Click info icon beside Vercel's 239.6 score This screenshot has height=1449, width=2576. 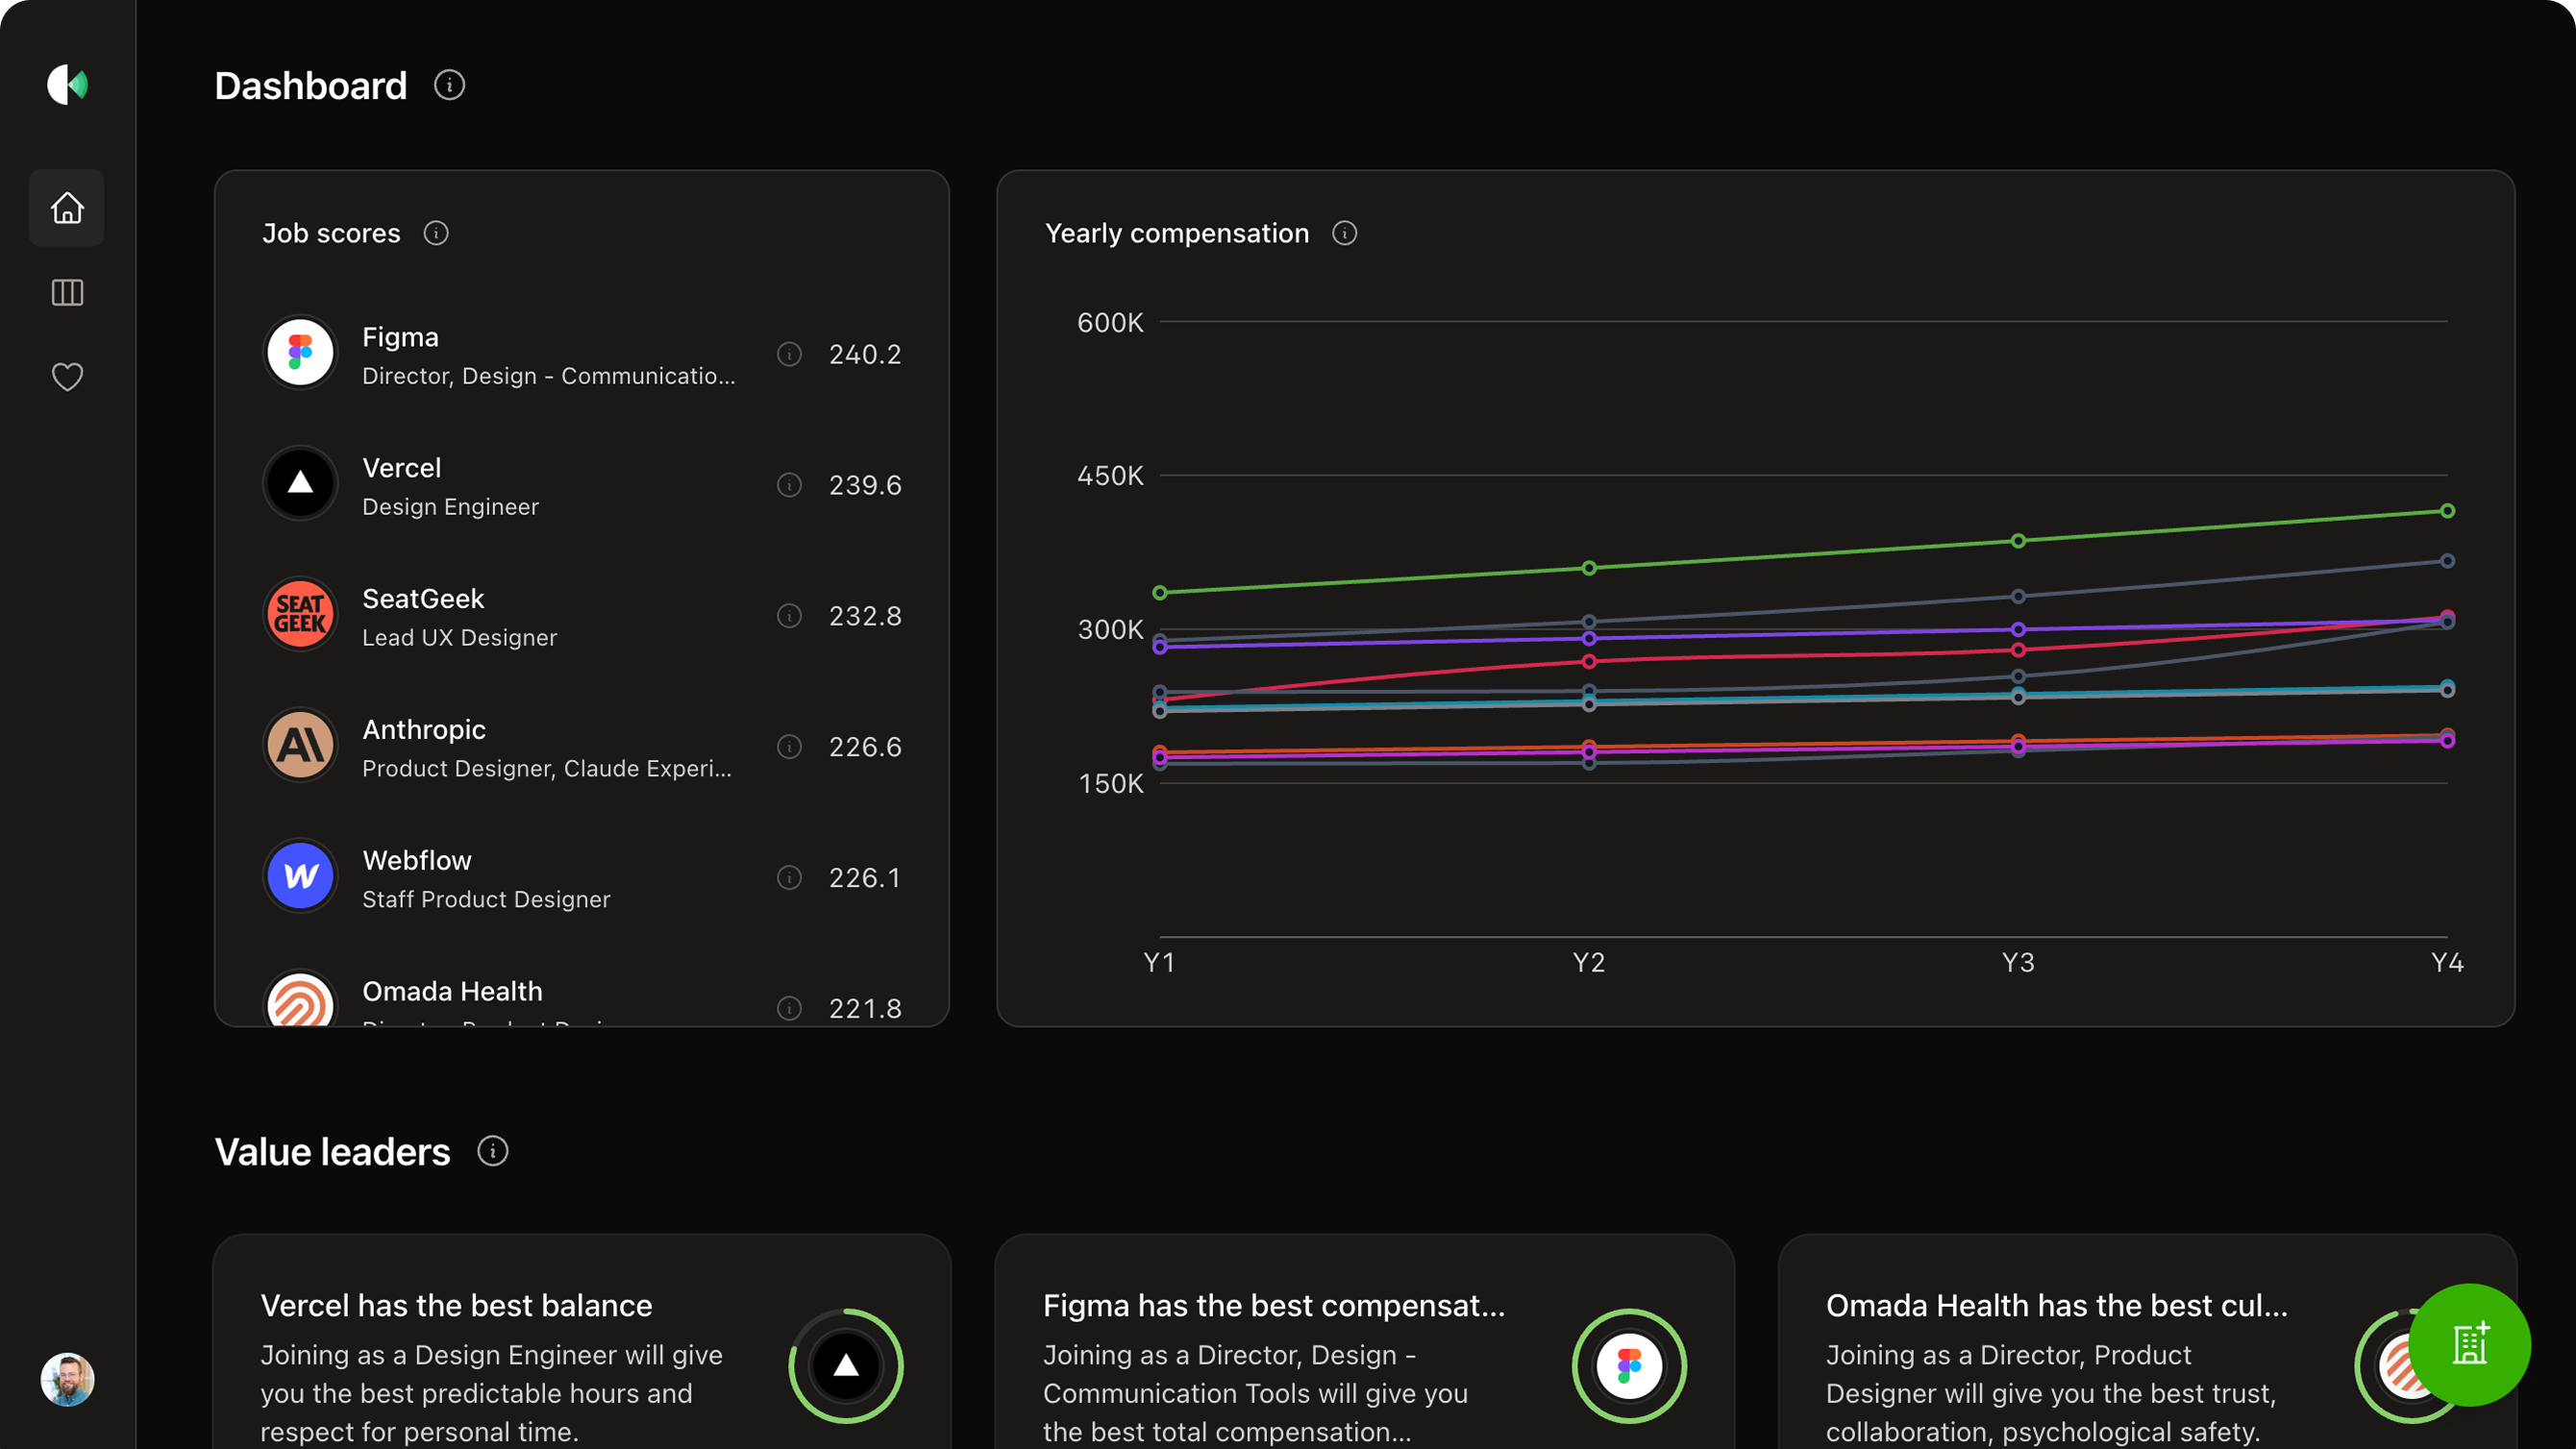[789, 485]
